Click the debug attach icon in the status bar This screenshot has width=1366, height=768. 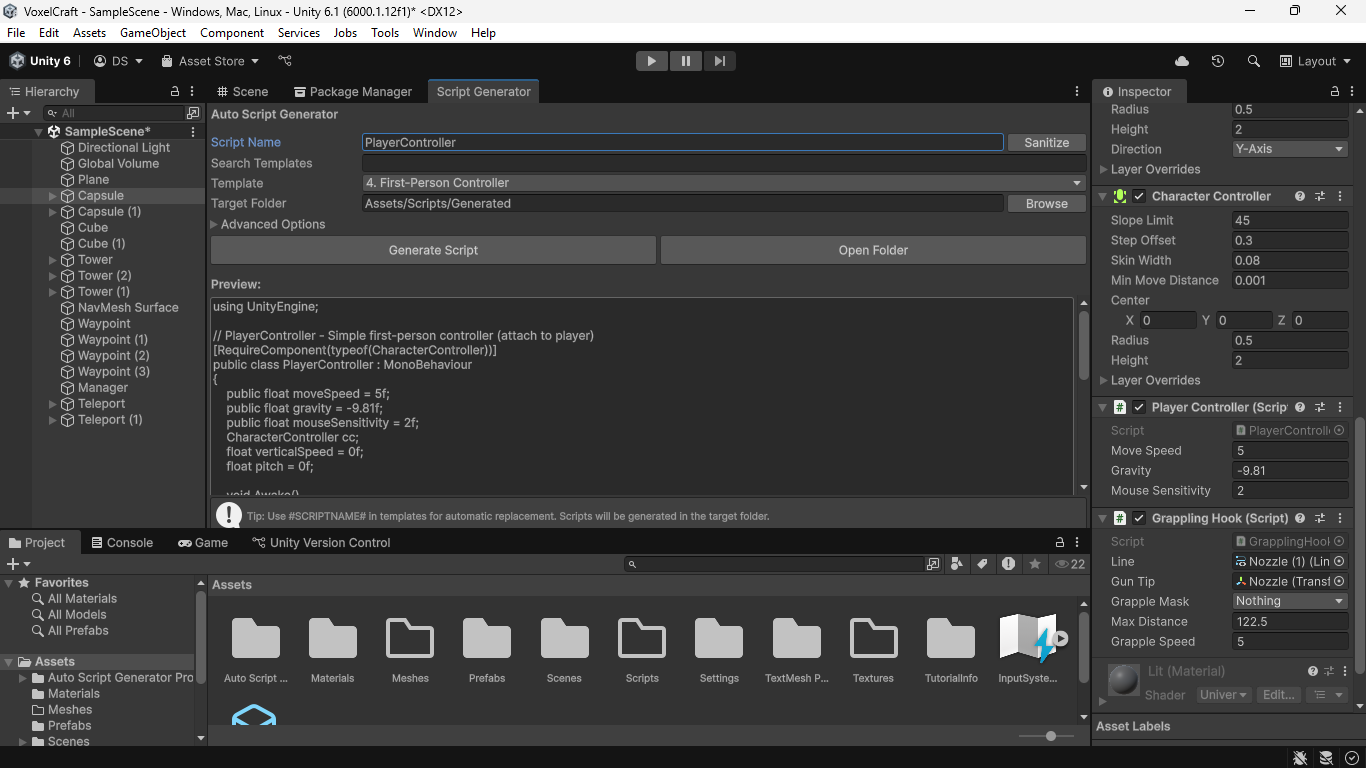click(x=1299, y=757)
